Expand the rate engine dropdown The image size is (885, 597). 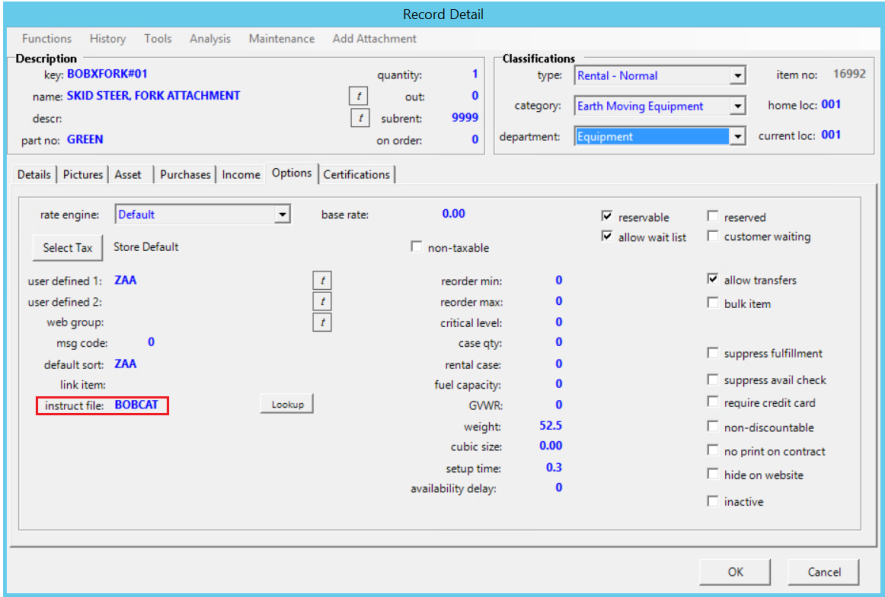(x=282, y=214)
